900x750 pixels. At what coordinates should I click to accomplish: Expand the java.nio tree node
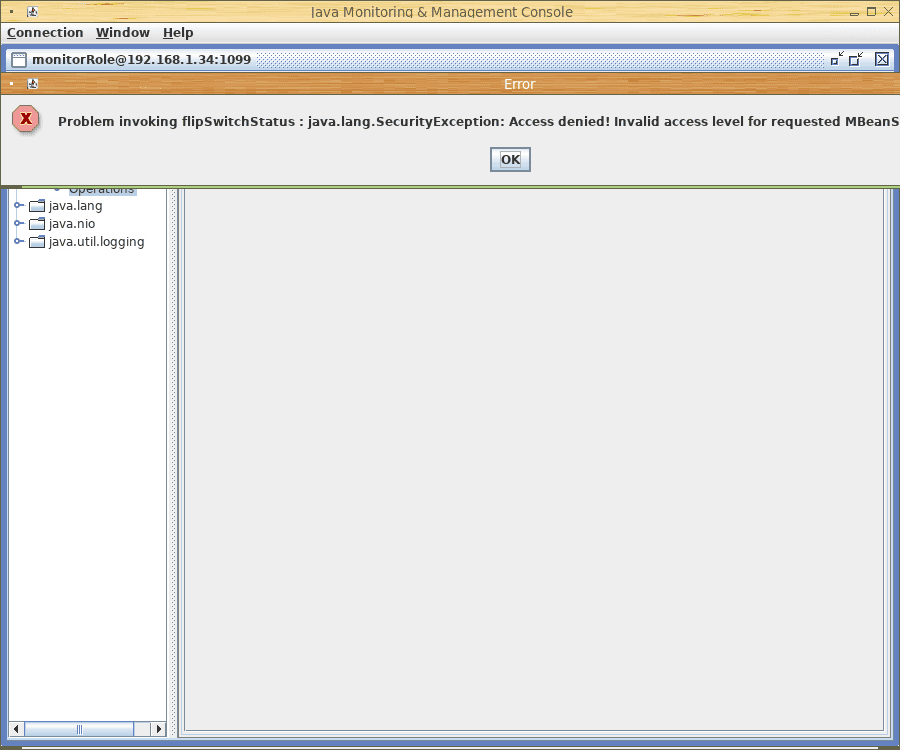click(18, 223)
